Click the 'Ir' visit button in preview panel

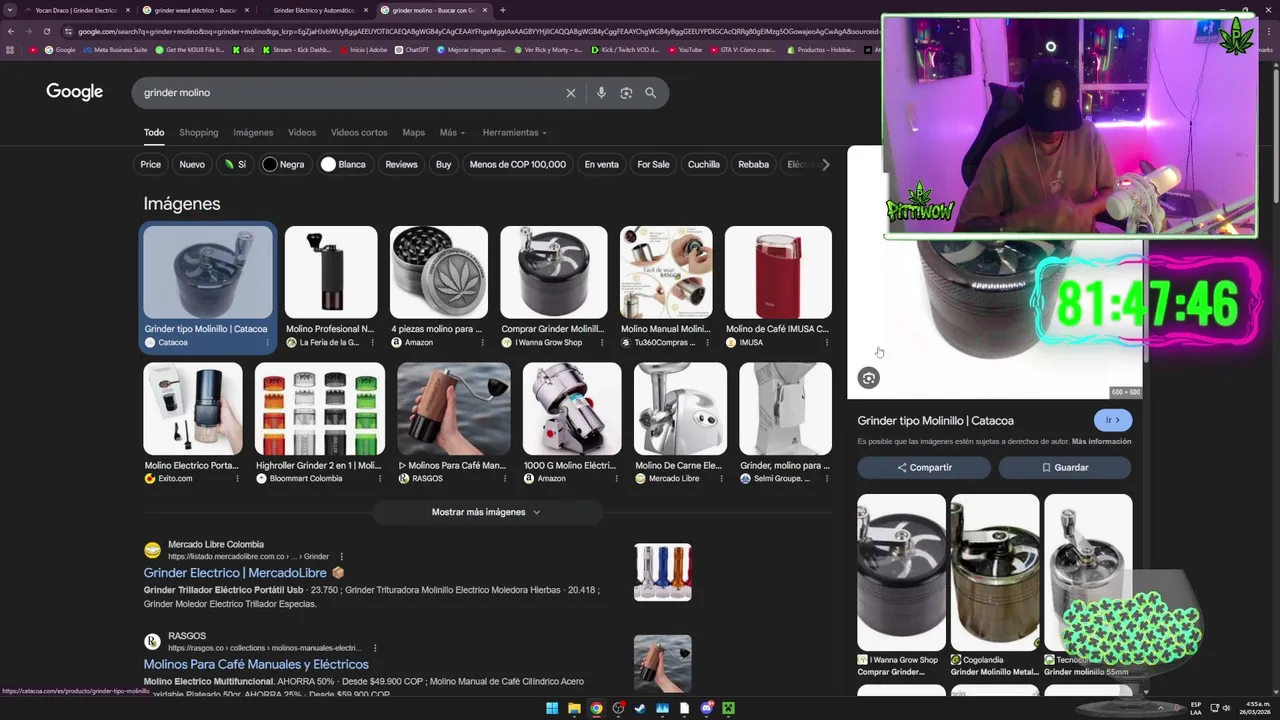tap(1113, 421)
